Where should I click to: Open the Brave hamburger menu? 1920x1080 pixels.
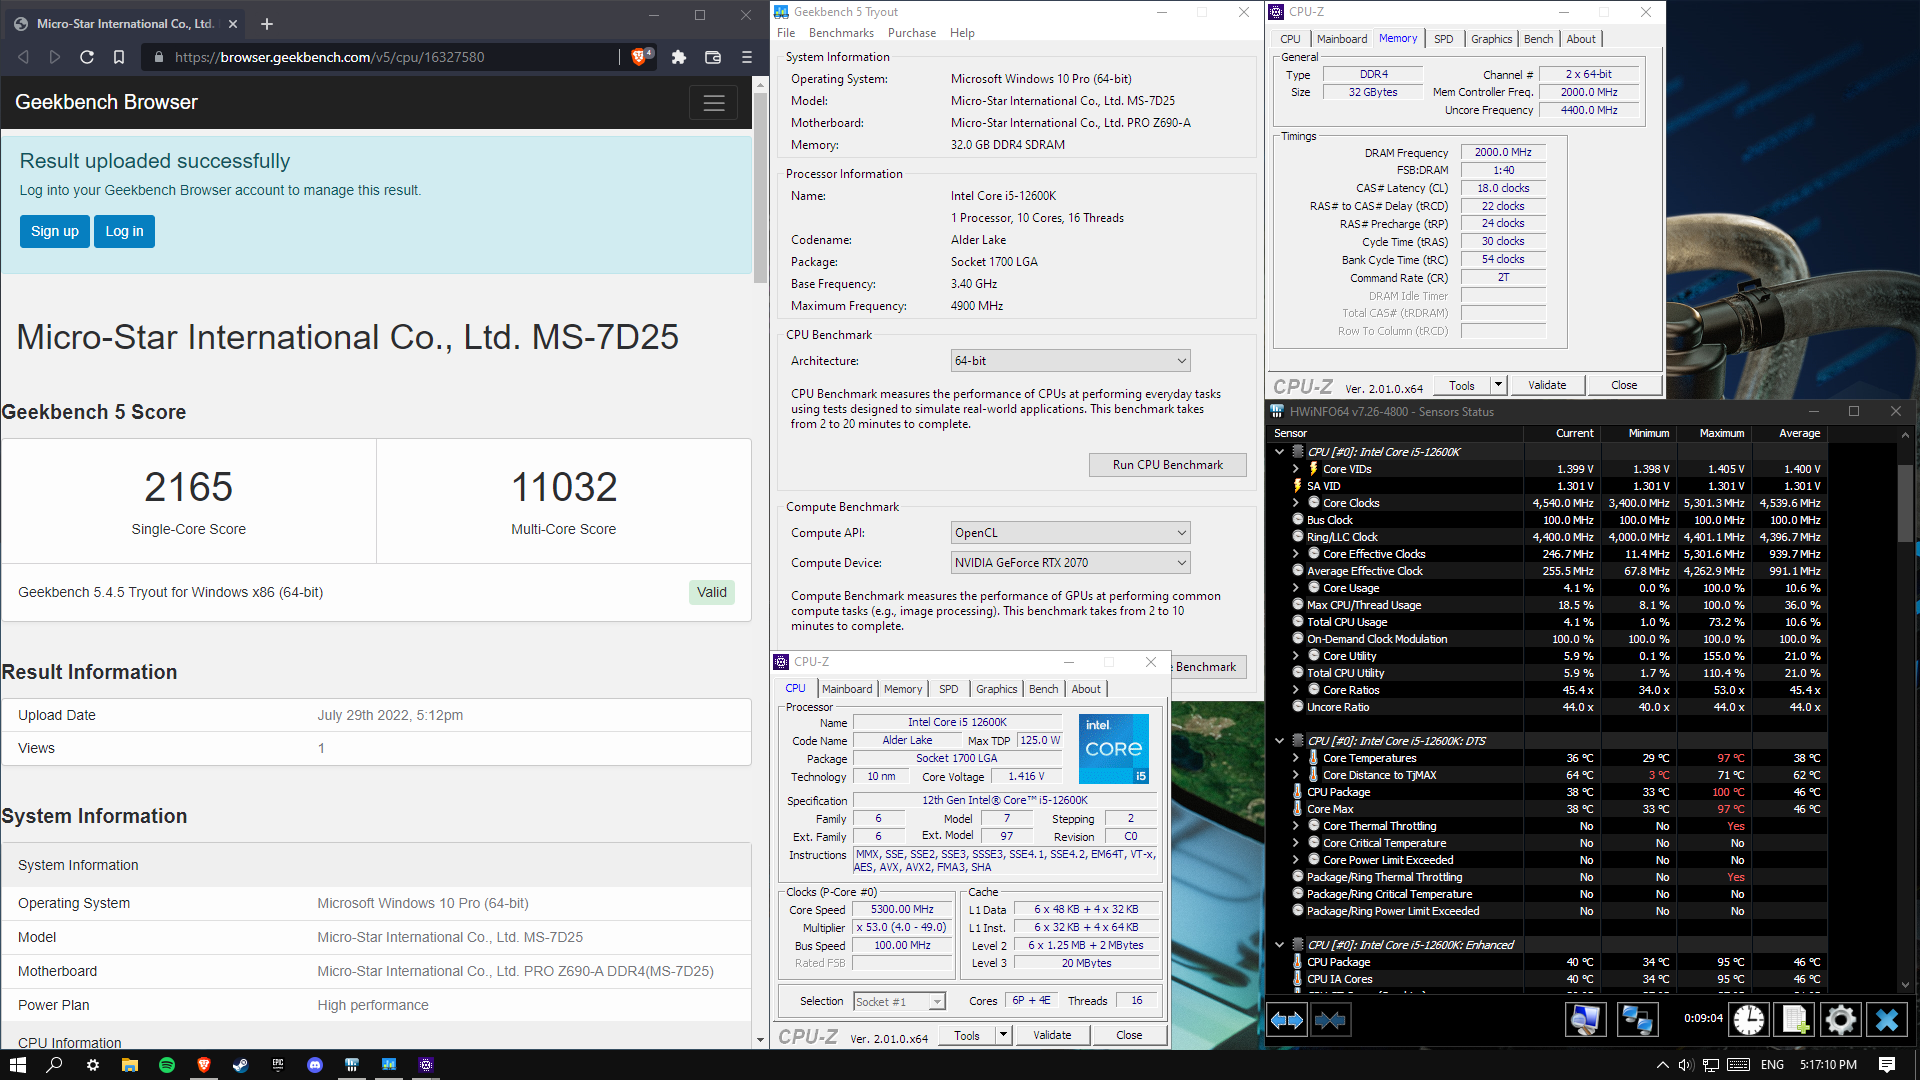click(x=747, y=57)
